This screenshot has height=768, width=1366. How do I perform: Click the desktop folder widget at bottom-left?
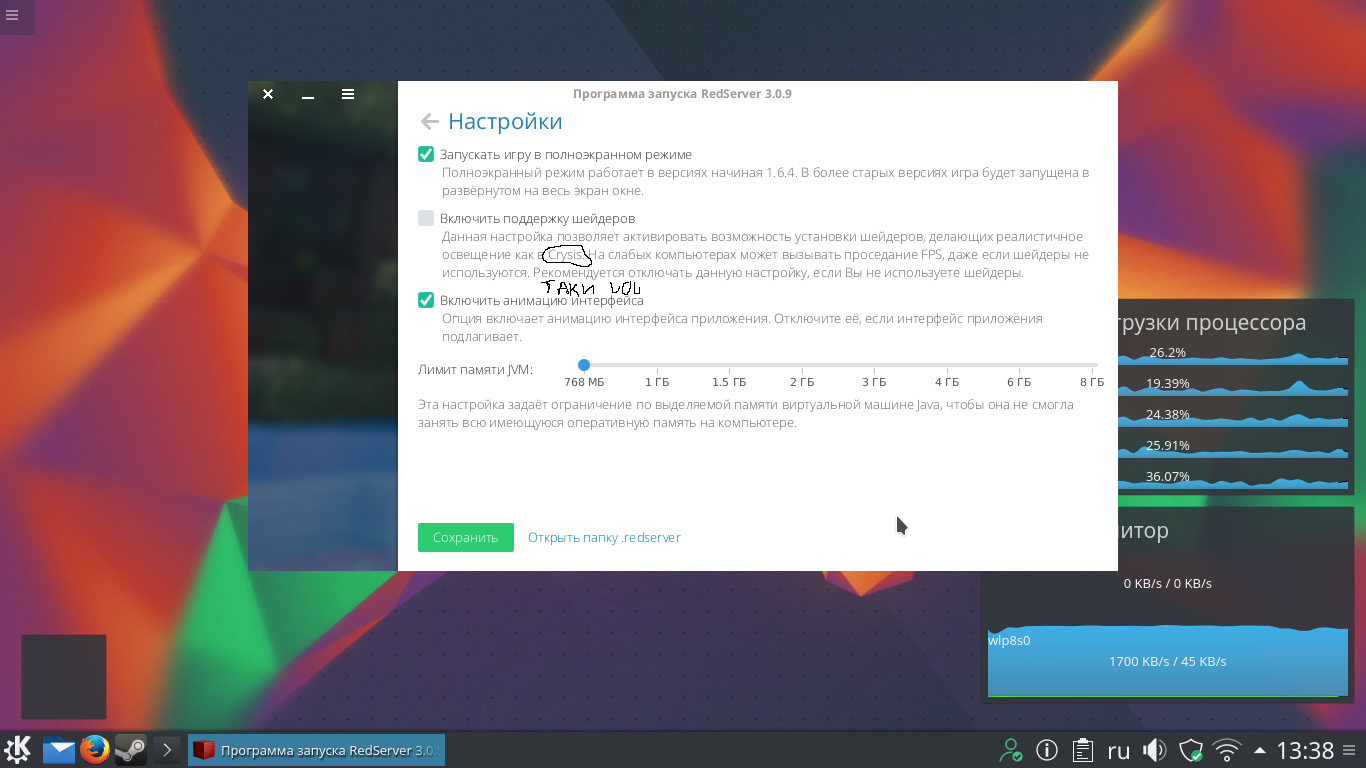pos(64,677)
